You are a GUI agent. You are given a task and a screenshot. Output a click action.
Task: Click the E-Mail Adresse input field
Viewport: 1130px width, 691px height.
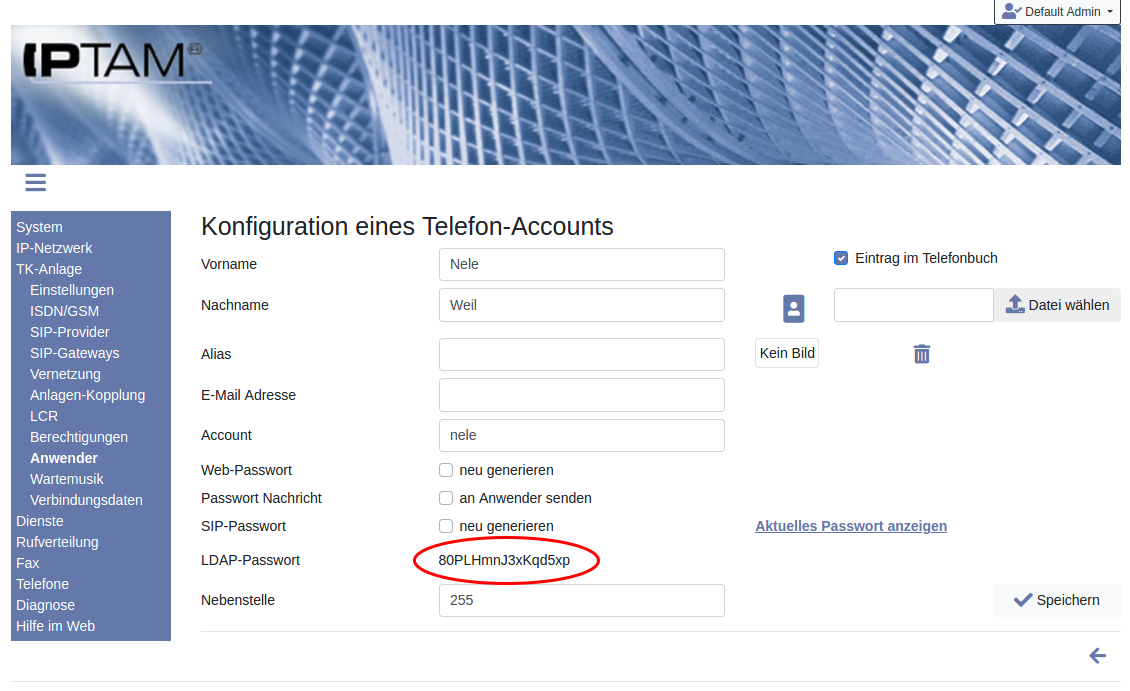pos(581,395)
